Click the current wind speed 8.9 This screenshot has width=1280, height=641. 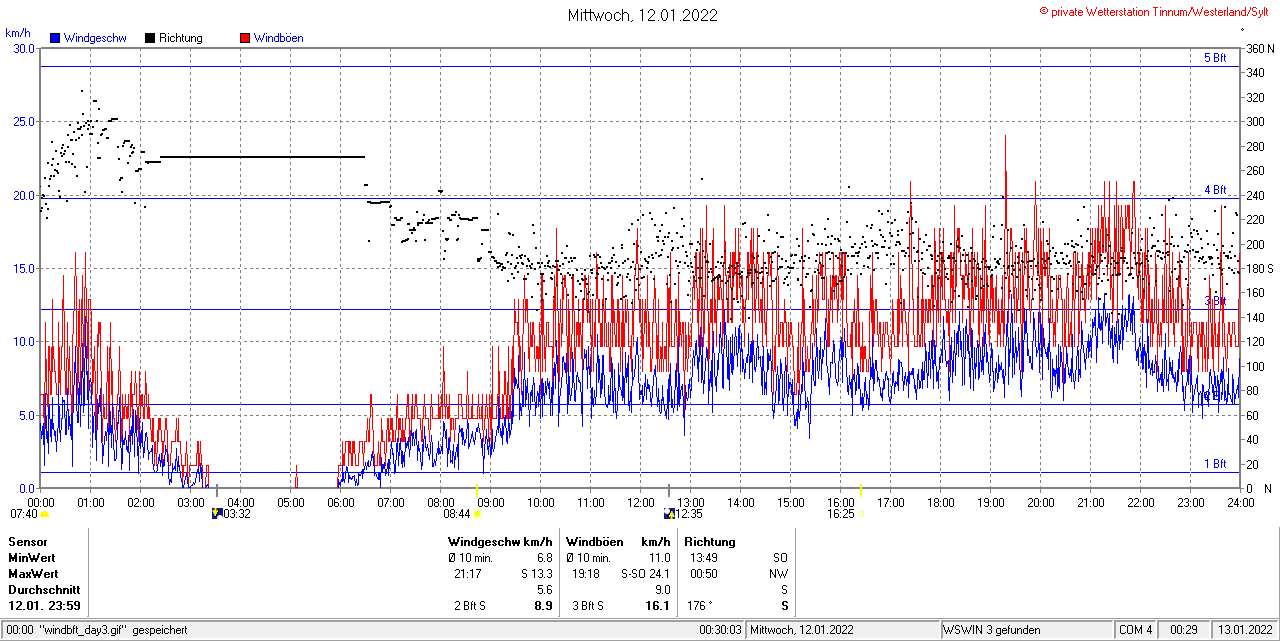click(x=543, y=606)
